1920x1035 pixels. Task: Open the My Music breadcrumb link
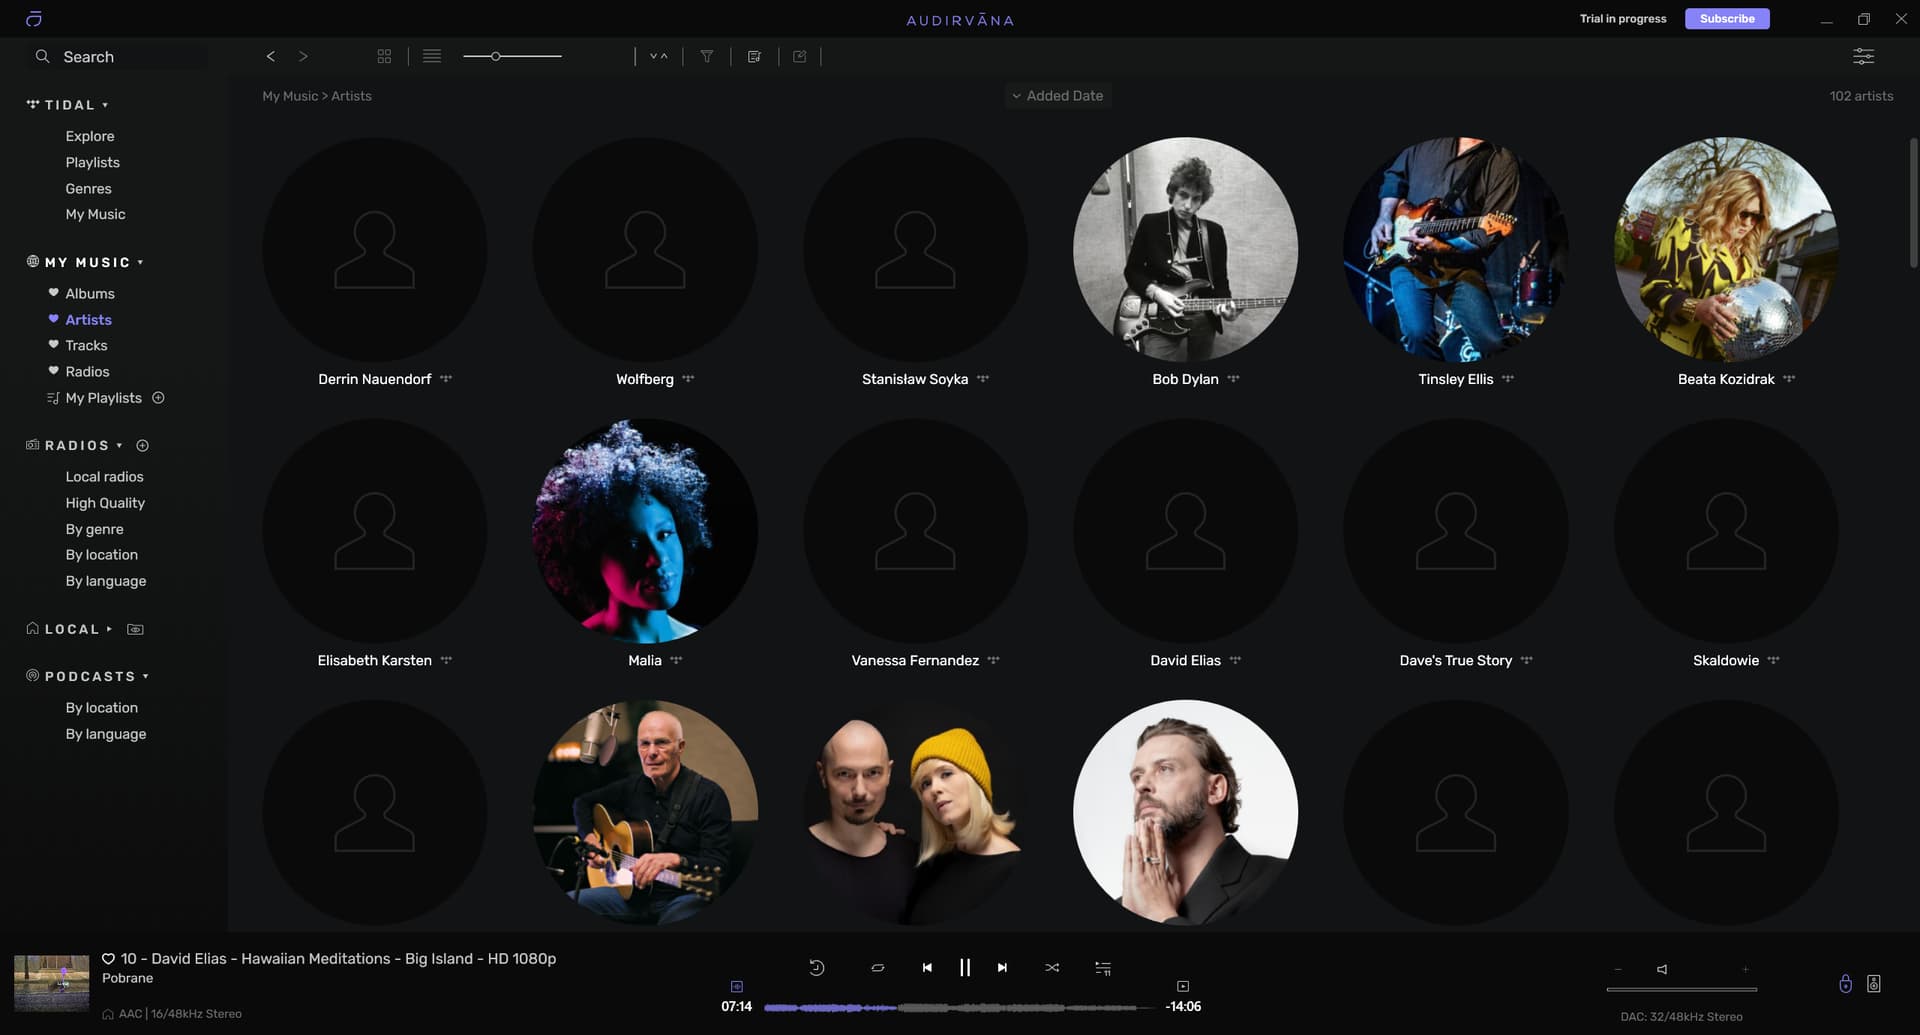pyautogui.click(x=289, y=96)
